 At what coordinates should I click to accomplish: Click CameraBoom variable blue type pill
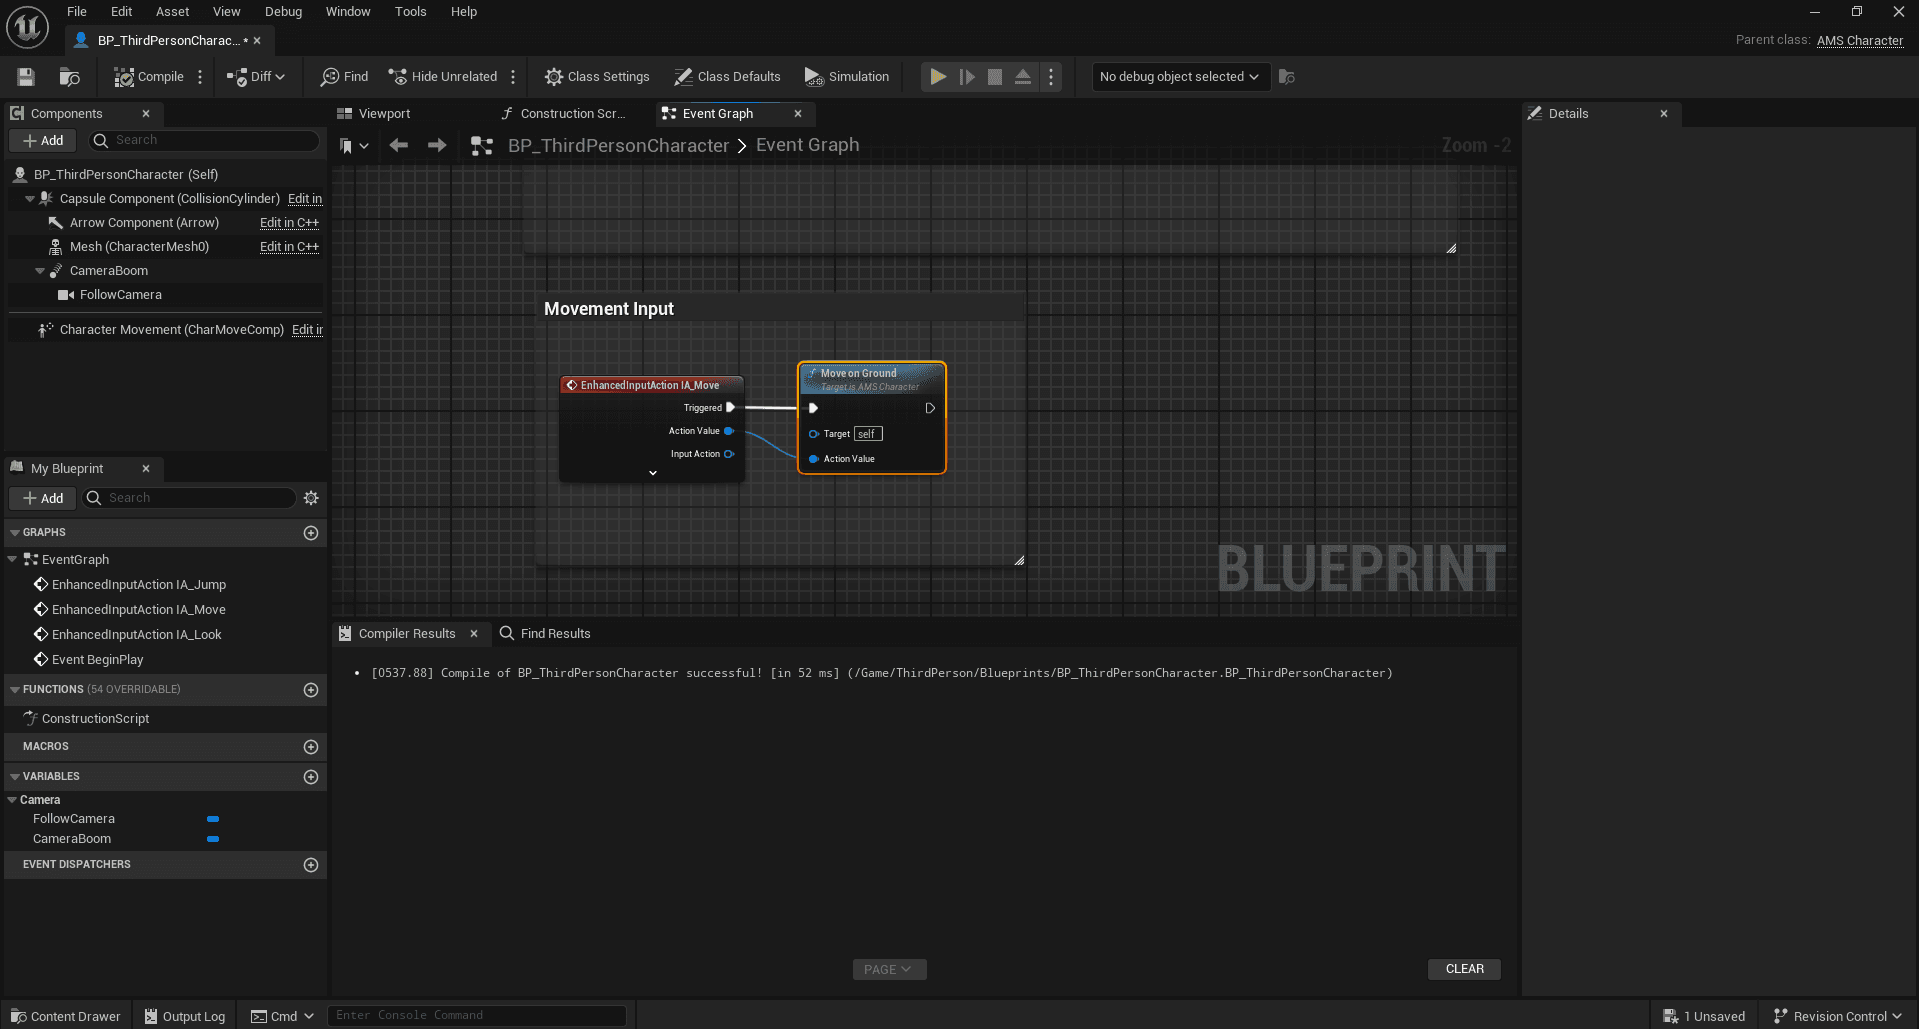(213, 839)
